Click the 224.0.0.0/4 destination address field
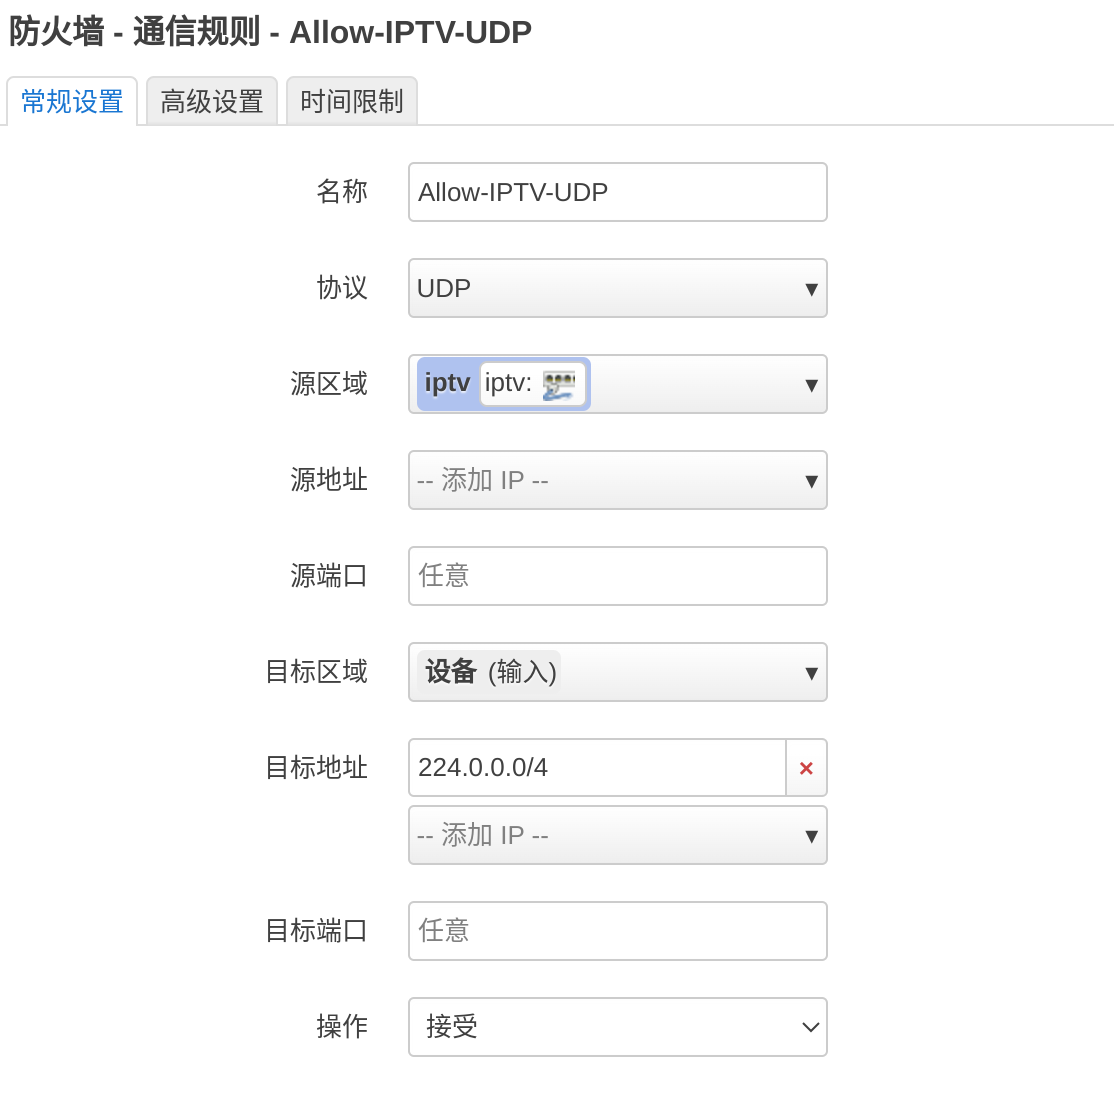The image size is (1114, 1112). pyautogui.click(x=597, y=768)
